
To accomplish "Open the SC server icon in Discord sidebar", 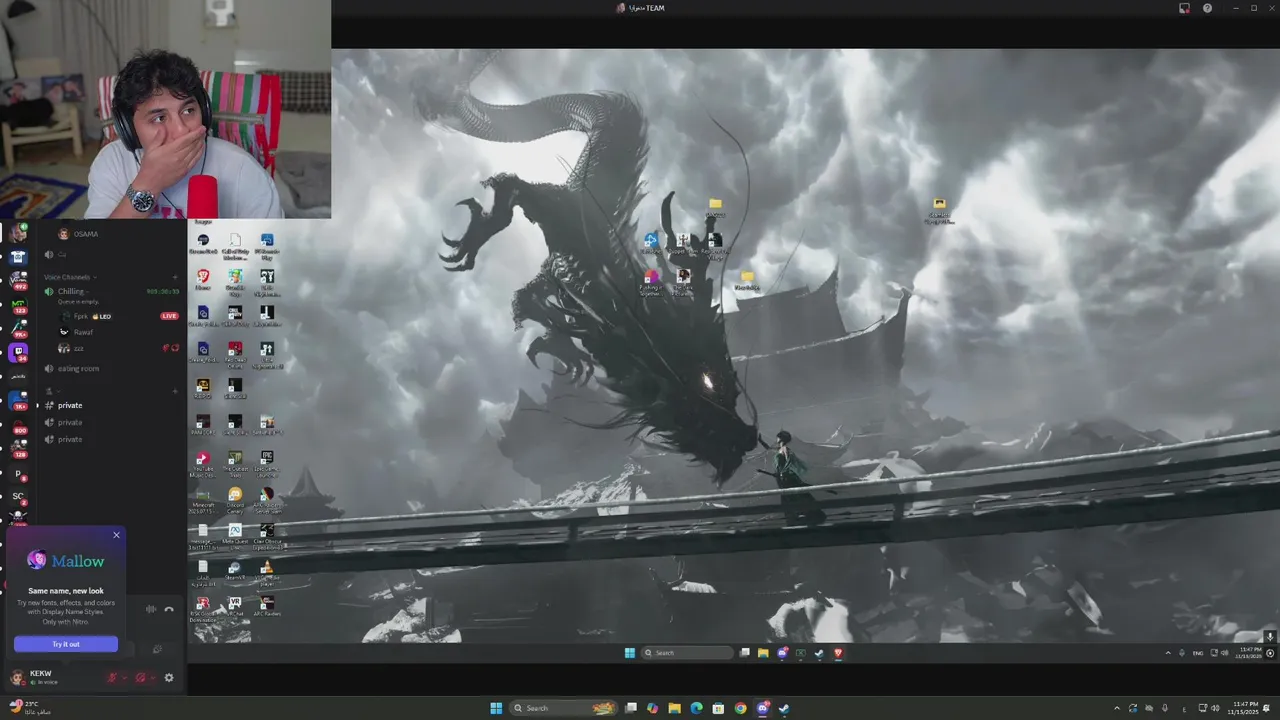I will (x=18, y=496).
